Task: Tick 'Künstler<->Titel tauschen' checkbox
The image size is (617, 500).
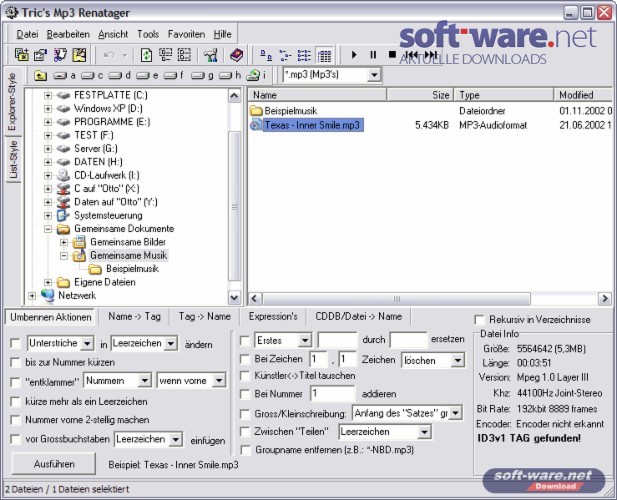Action: coord(245,376)
